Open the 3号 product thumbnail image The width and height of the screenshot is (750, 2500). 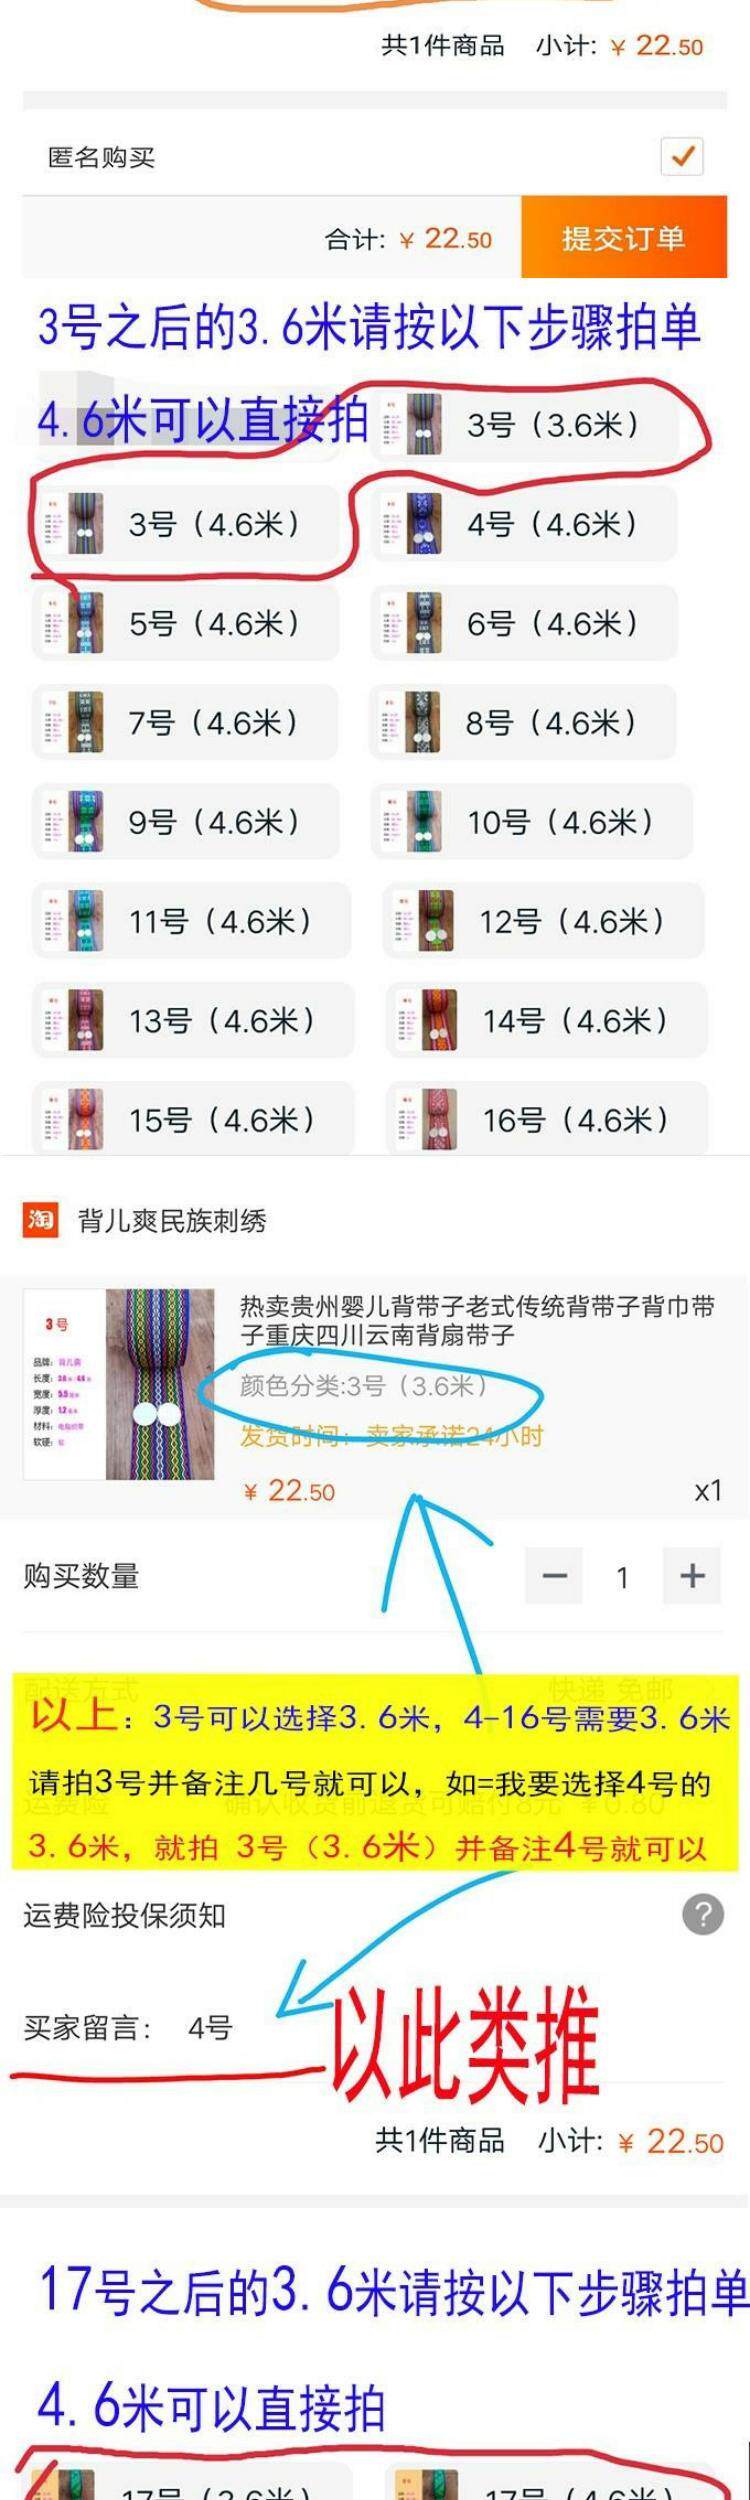[120, 1384]
